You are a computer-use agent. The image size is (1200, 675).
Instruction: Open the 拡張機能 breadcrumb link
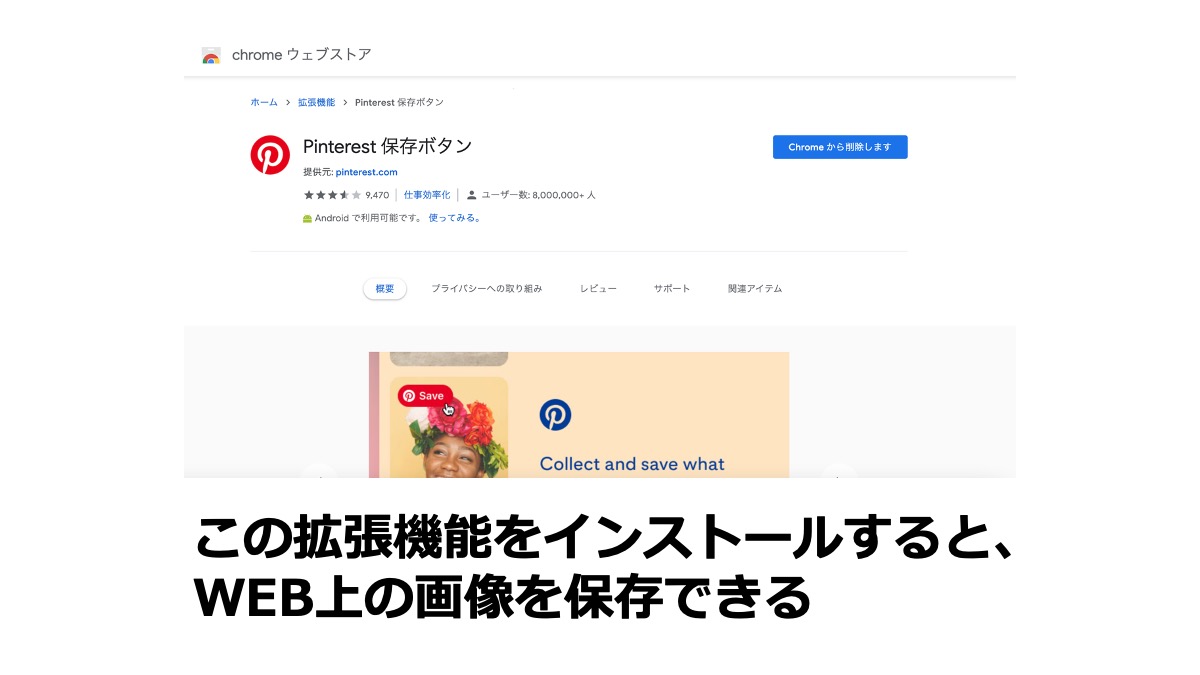[316, 102]
